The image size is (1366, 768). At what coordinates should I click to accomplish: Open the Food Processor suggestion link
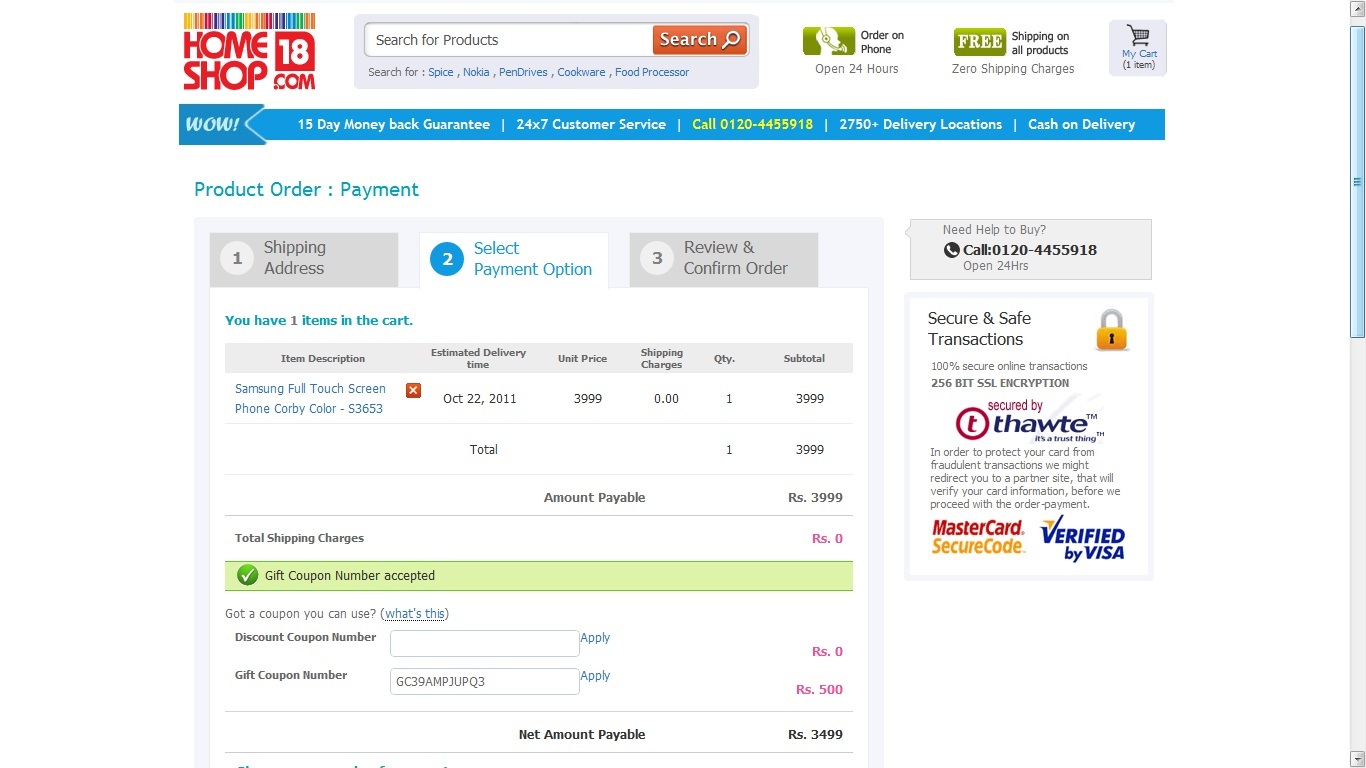click(x=652, y=72)
